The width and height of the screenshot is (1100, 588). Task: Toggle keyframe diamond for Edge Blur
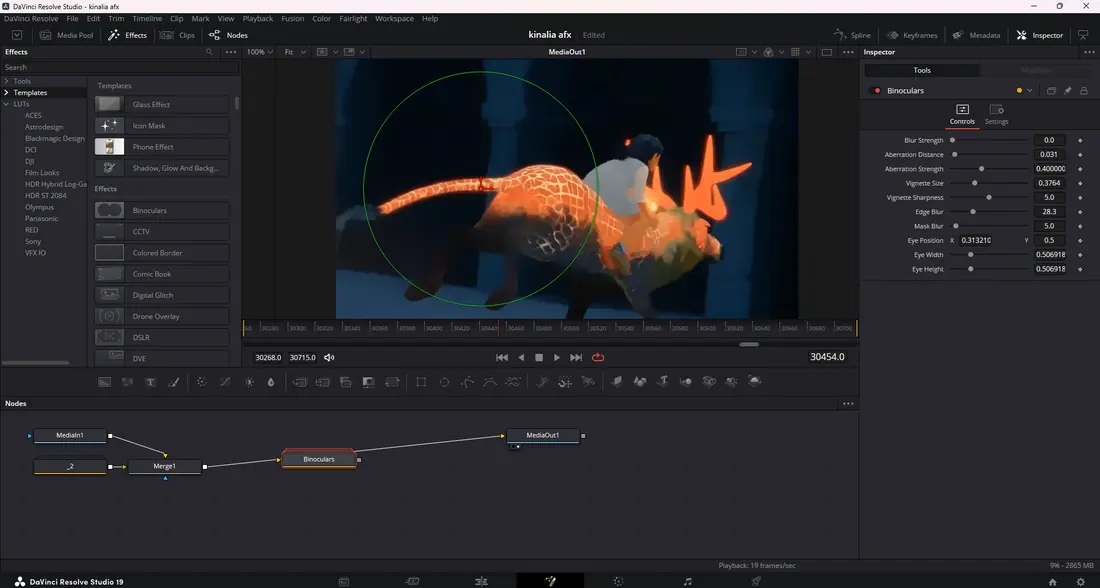point(1080,212)
